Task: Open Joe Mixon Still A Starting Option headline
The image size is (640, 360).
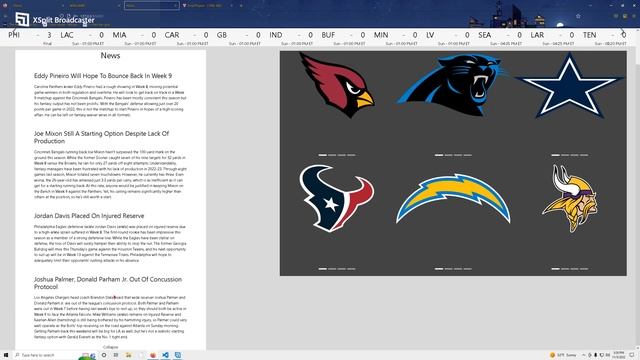Action: (101, 137)
